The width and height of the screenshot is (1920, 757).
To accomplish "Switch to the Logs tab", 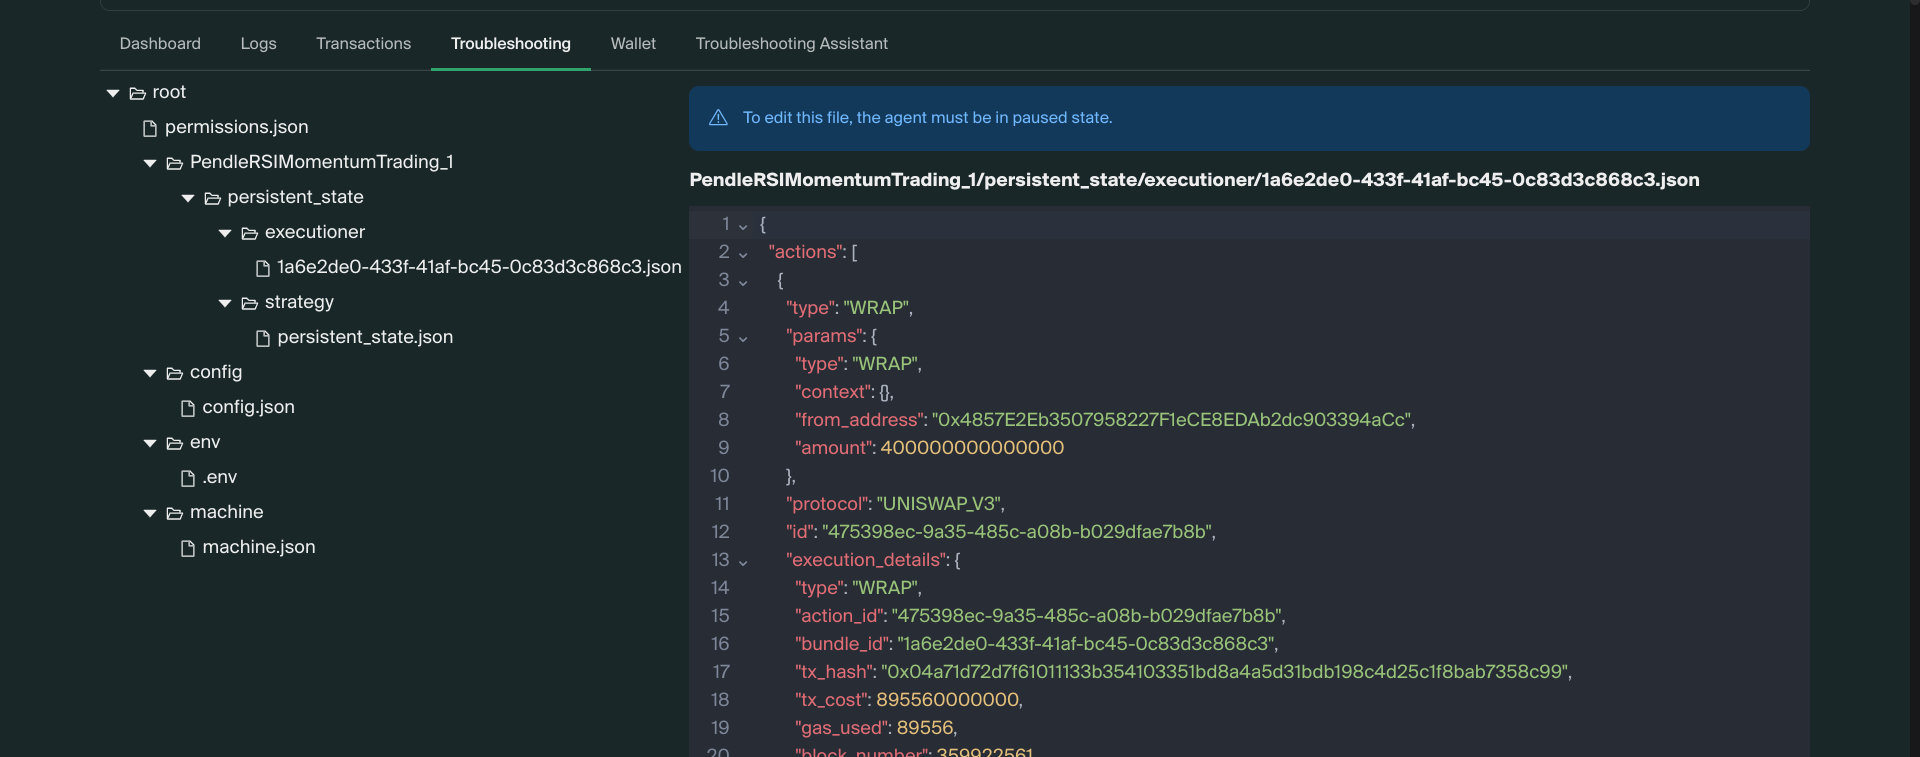I will pyautogui.click(x=258, y=44).
